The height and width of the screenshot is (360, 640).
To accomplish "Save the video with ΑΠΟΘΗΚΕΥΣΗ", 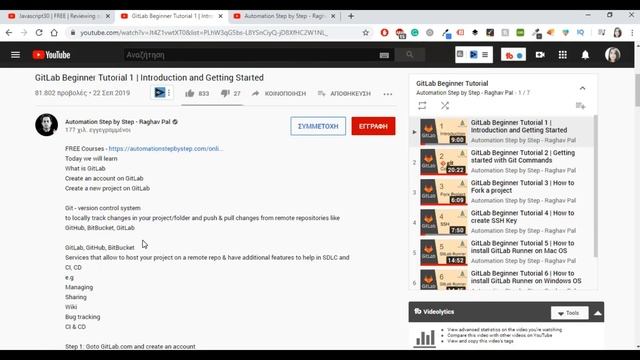I will [344, 93].
